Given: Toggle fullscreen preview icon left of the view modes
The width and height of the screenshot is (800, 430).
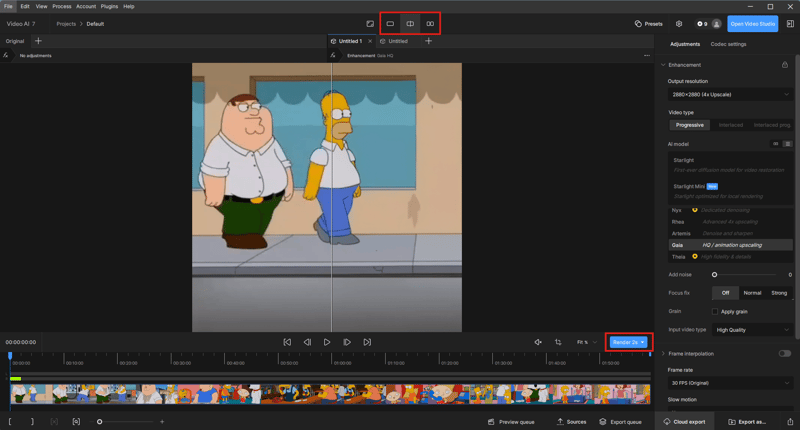Looking at the screenshot, I should click(x=370, y=23).
